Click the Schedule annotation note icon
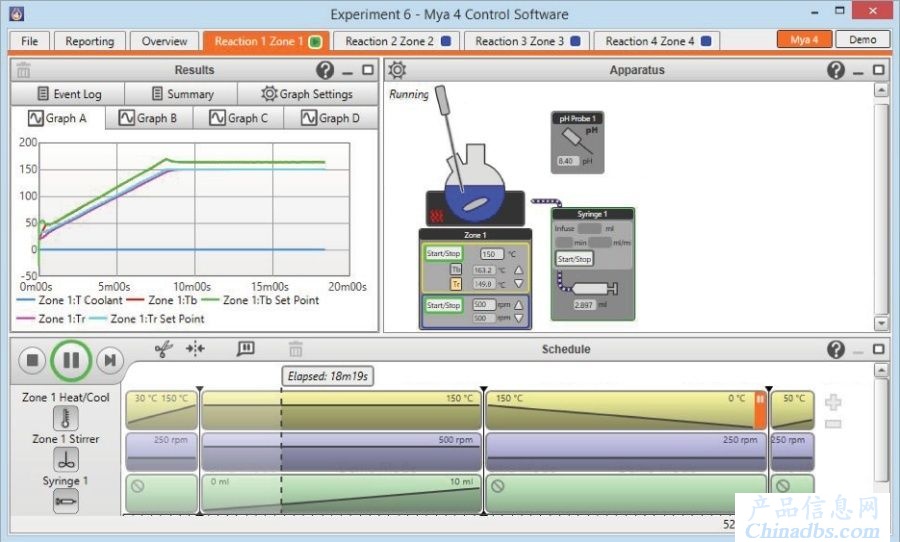 click(246, 349)
